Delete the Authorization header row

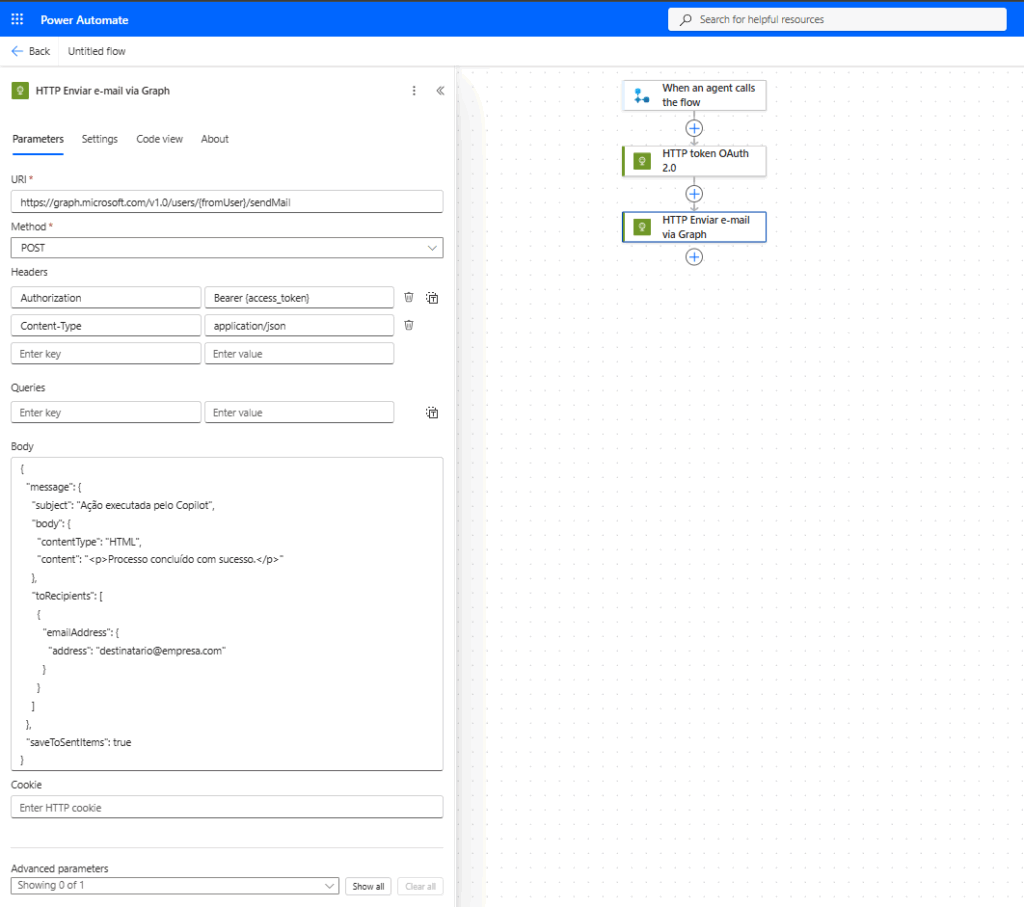coord(409,297)
